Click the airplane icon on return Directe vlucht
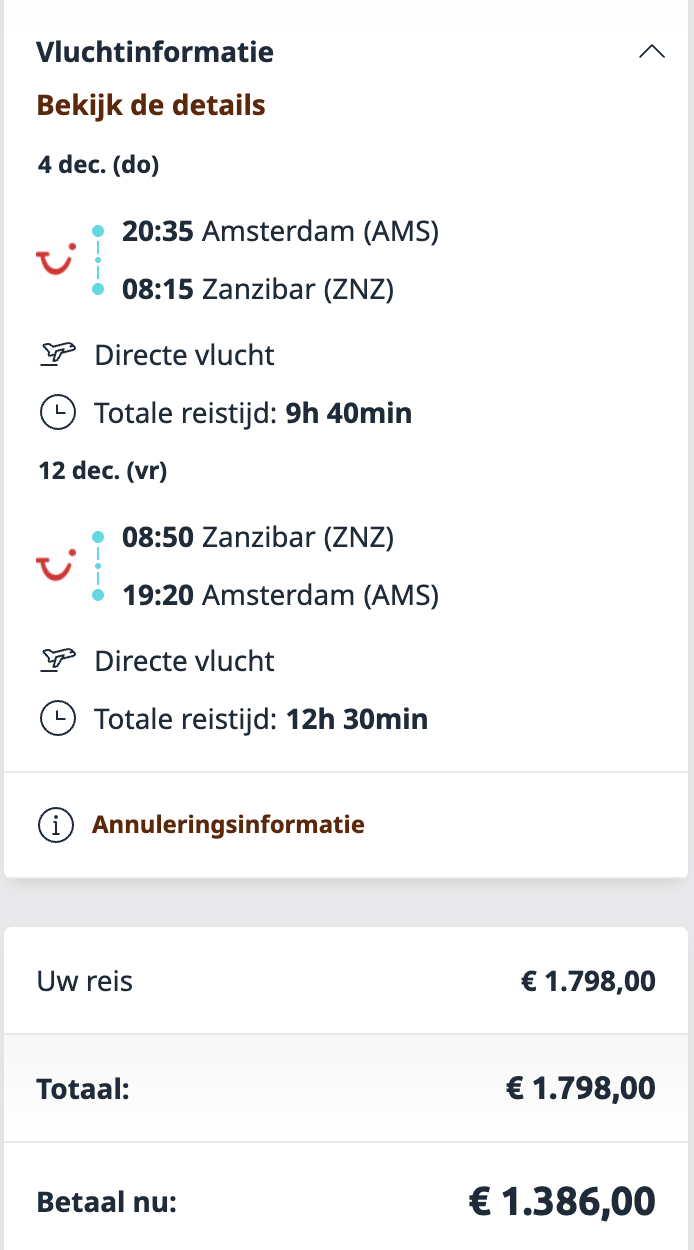The height and width of the screenshot is (1250, 694). click(x=60, y=660)
